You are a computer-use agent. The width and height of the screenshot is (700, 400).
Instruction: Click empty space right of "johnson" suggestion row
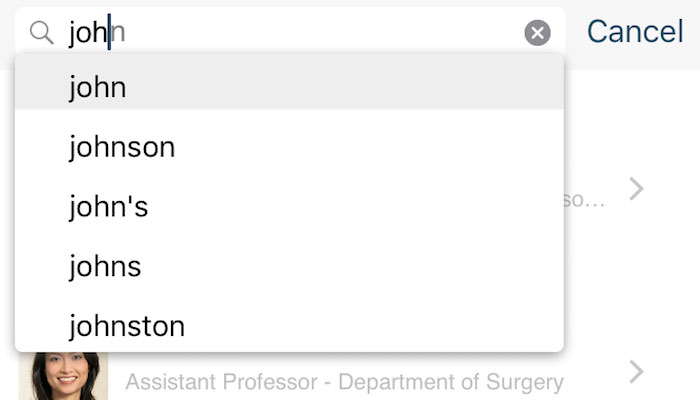[x=370, y=147]
